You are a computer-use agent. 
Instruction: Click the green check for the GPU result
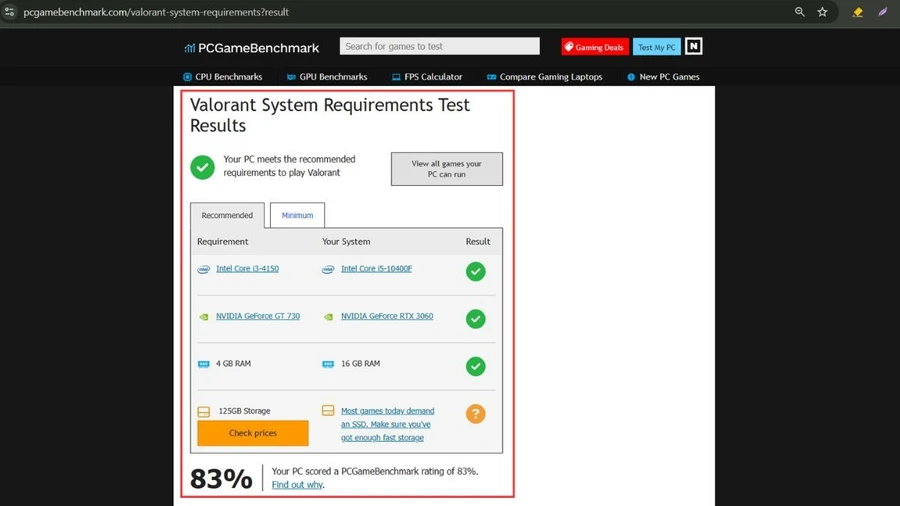click(x=475, y=318)
